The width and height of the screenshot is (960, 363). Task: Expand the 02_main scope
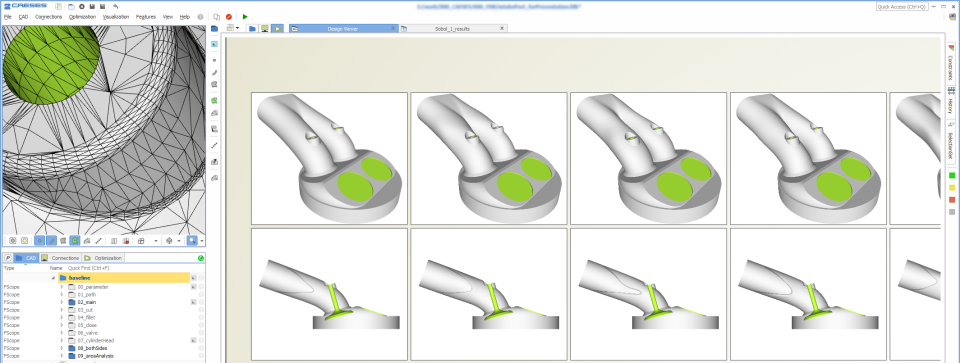tap(61, 302)
